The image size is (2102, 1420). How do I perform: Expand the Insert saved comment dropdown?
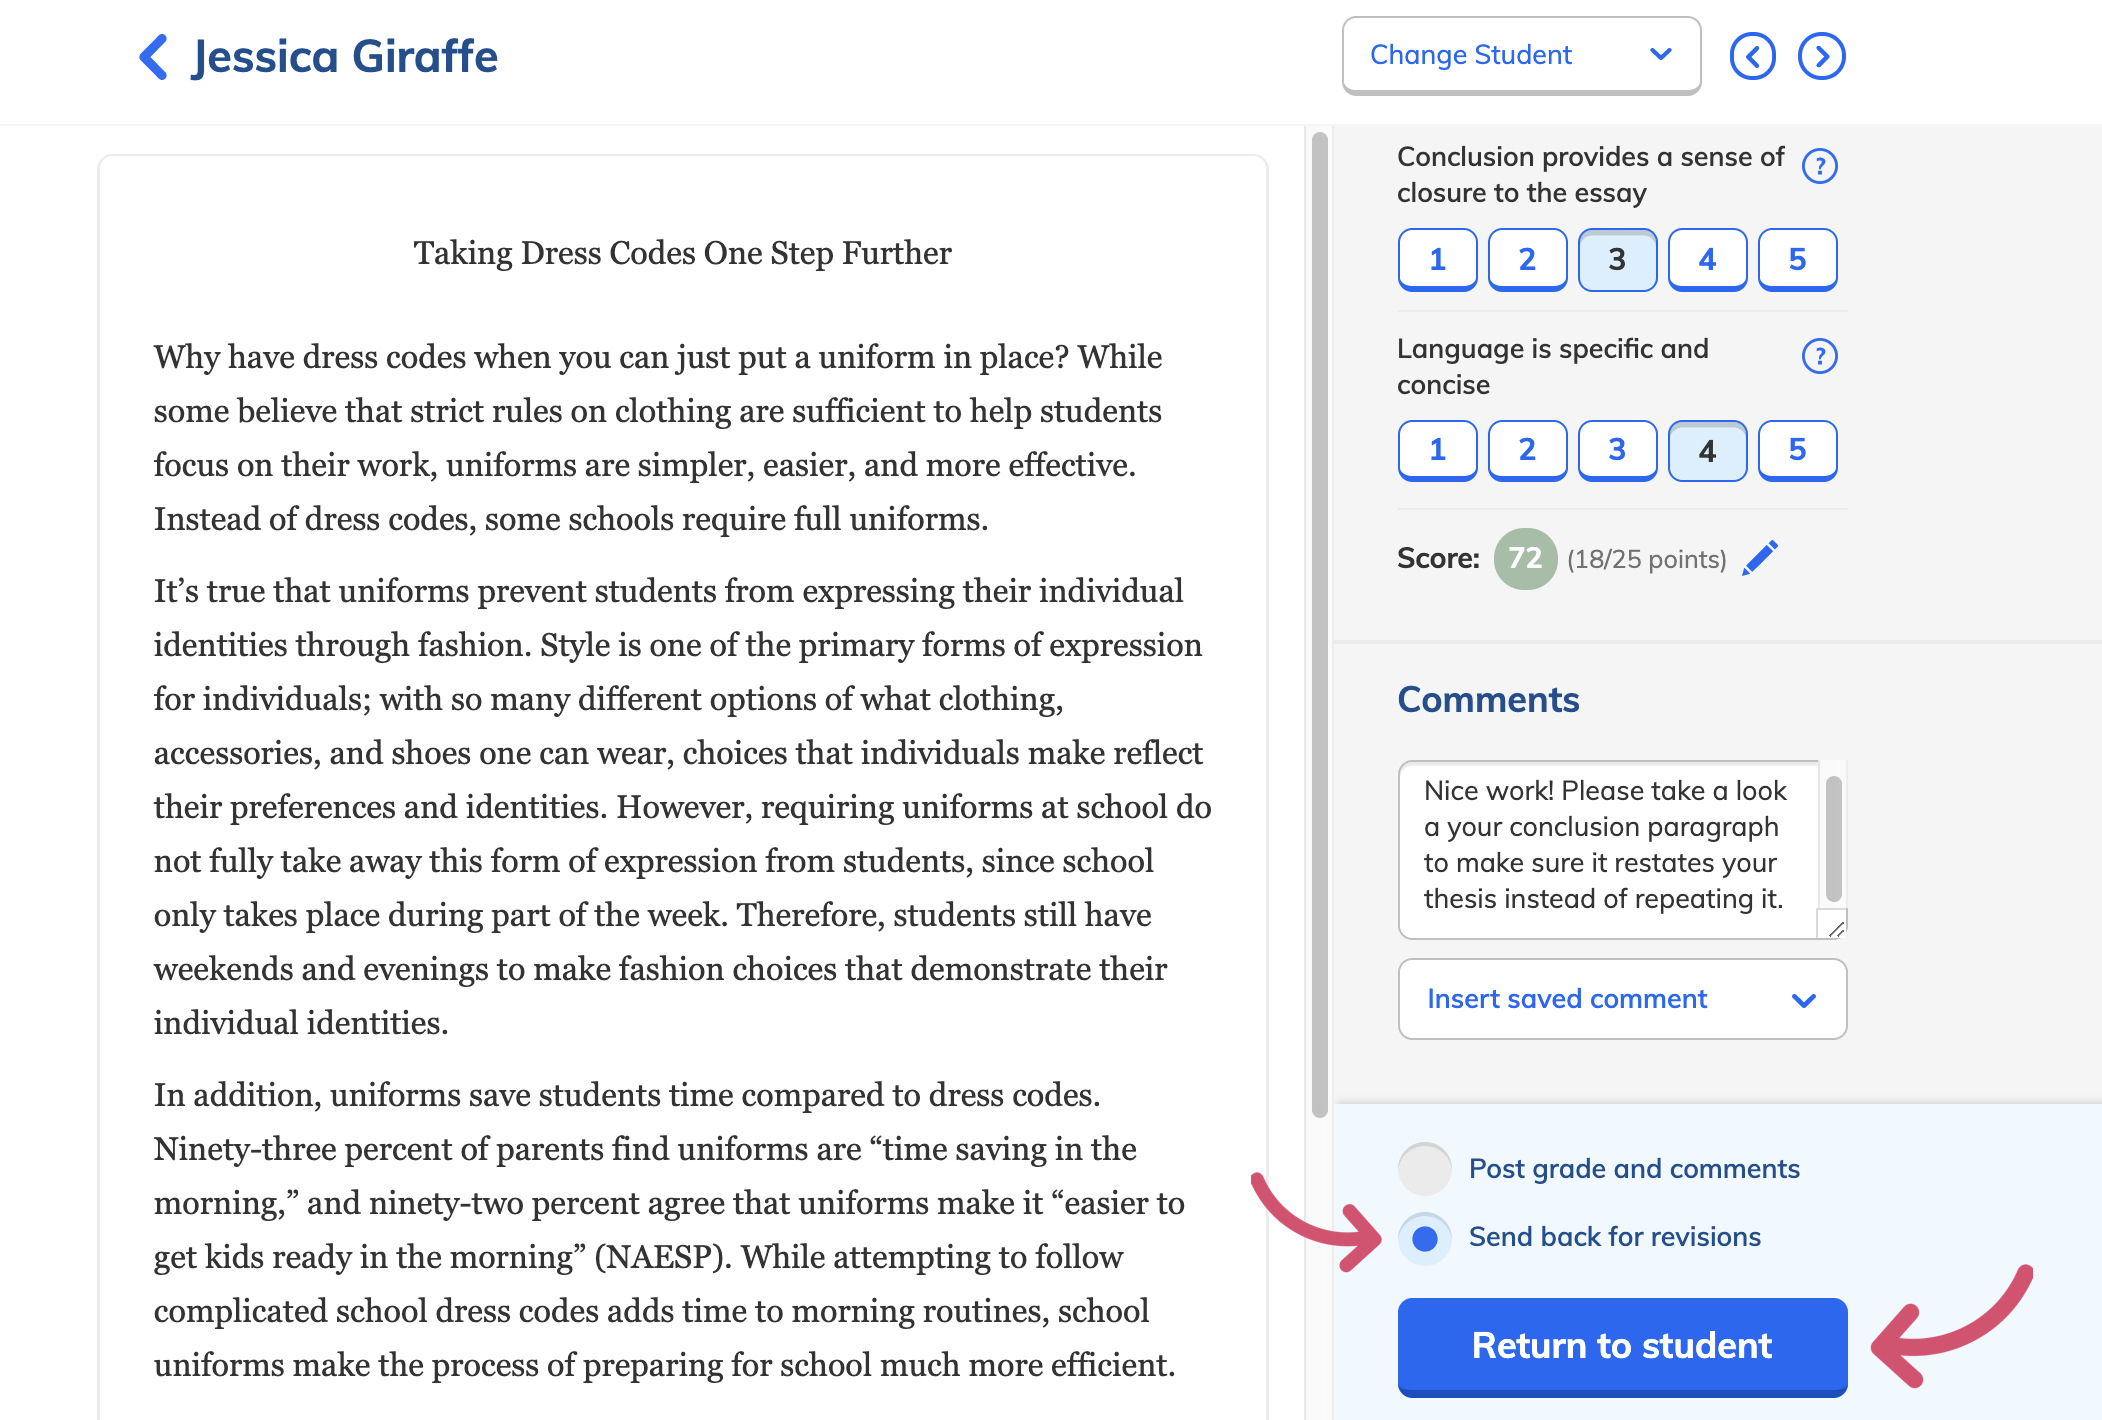1622,999
